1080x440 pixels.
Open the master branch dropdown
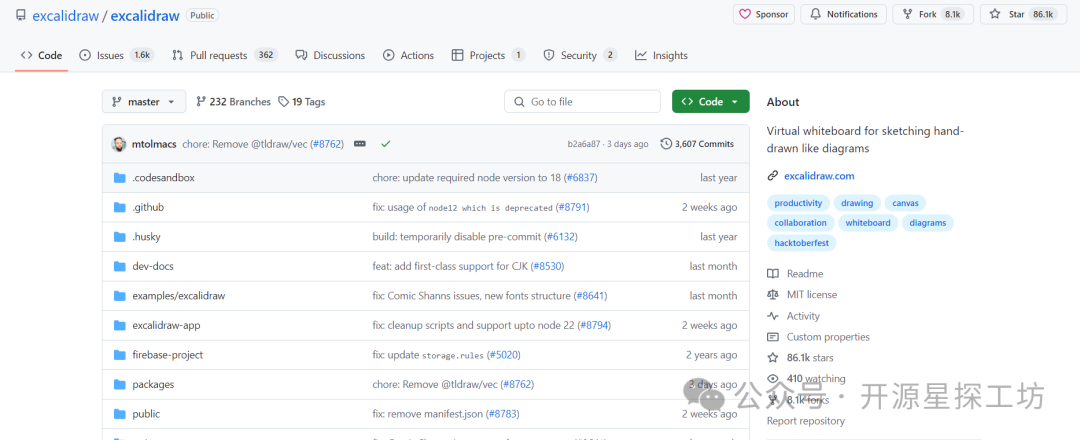pyautogui.click(x=144, y=101)
